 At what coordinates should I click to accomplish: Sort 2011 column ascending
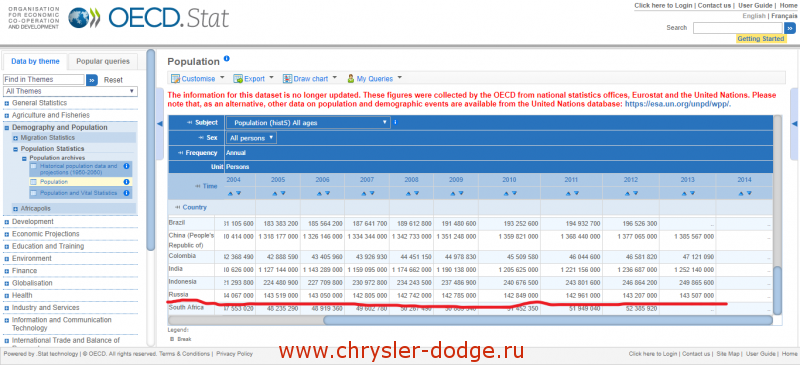pyautogui.click(x=568, y=193)
